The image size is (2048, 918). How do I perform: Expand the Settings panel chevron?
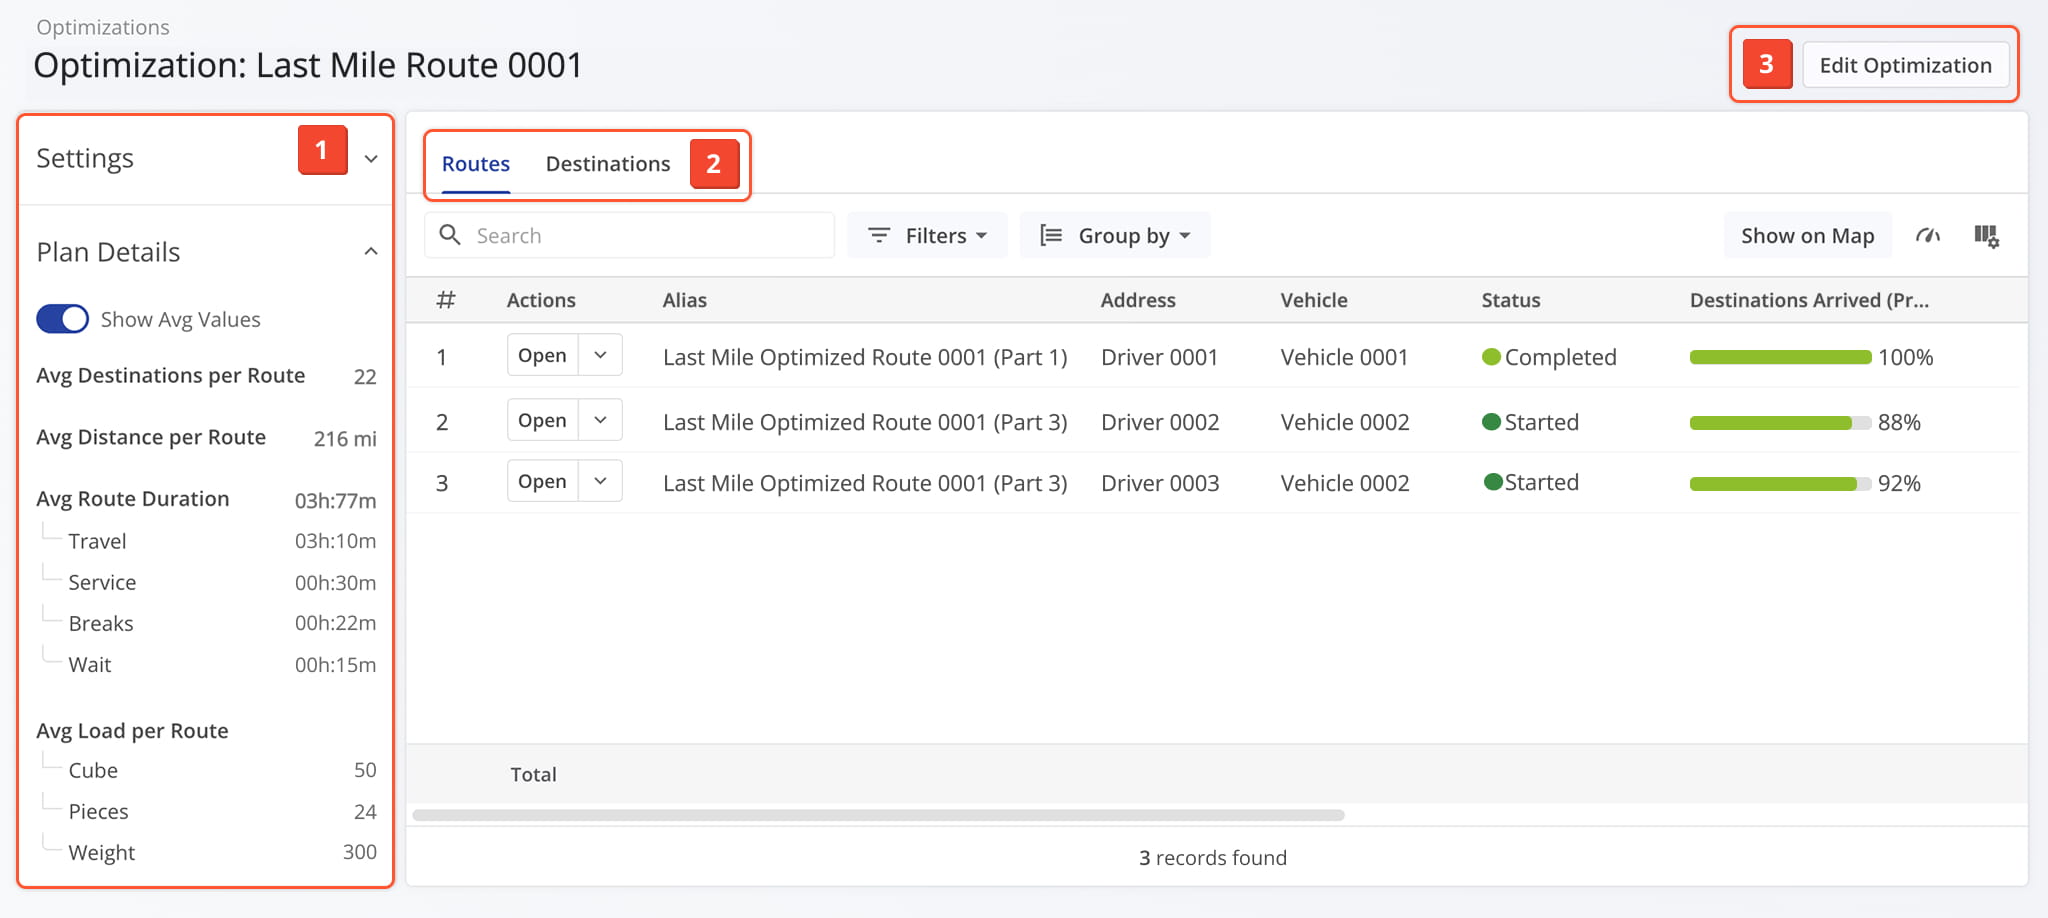point(371,159)
